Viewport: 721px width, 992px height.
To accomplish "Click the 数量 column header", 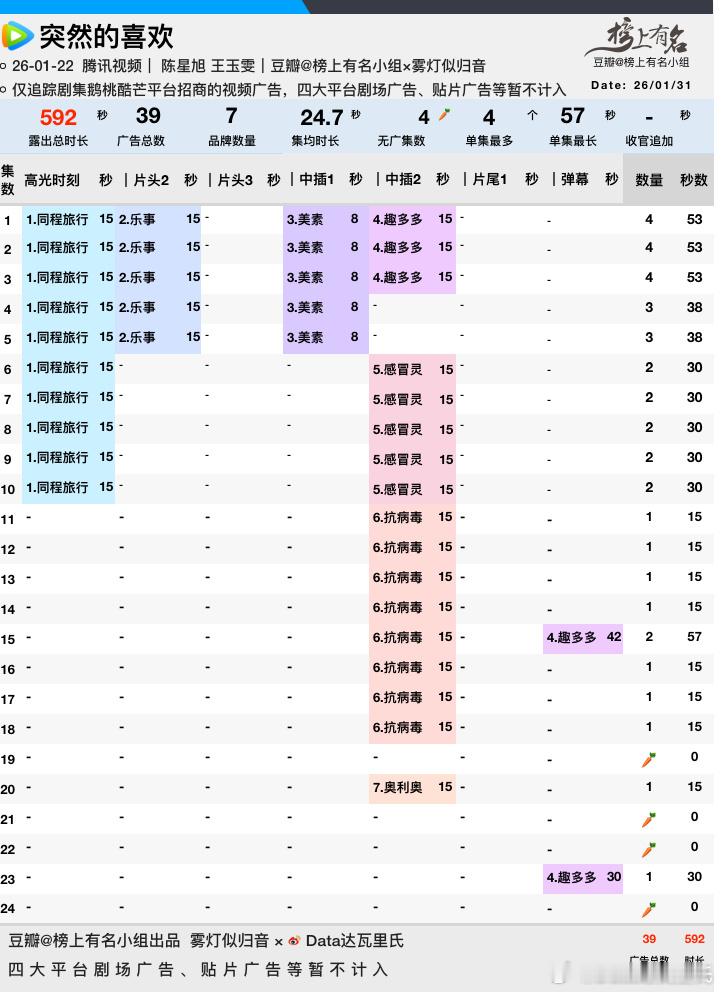I will pos(649,180).
